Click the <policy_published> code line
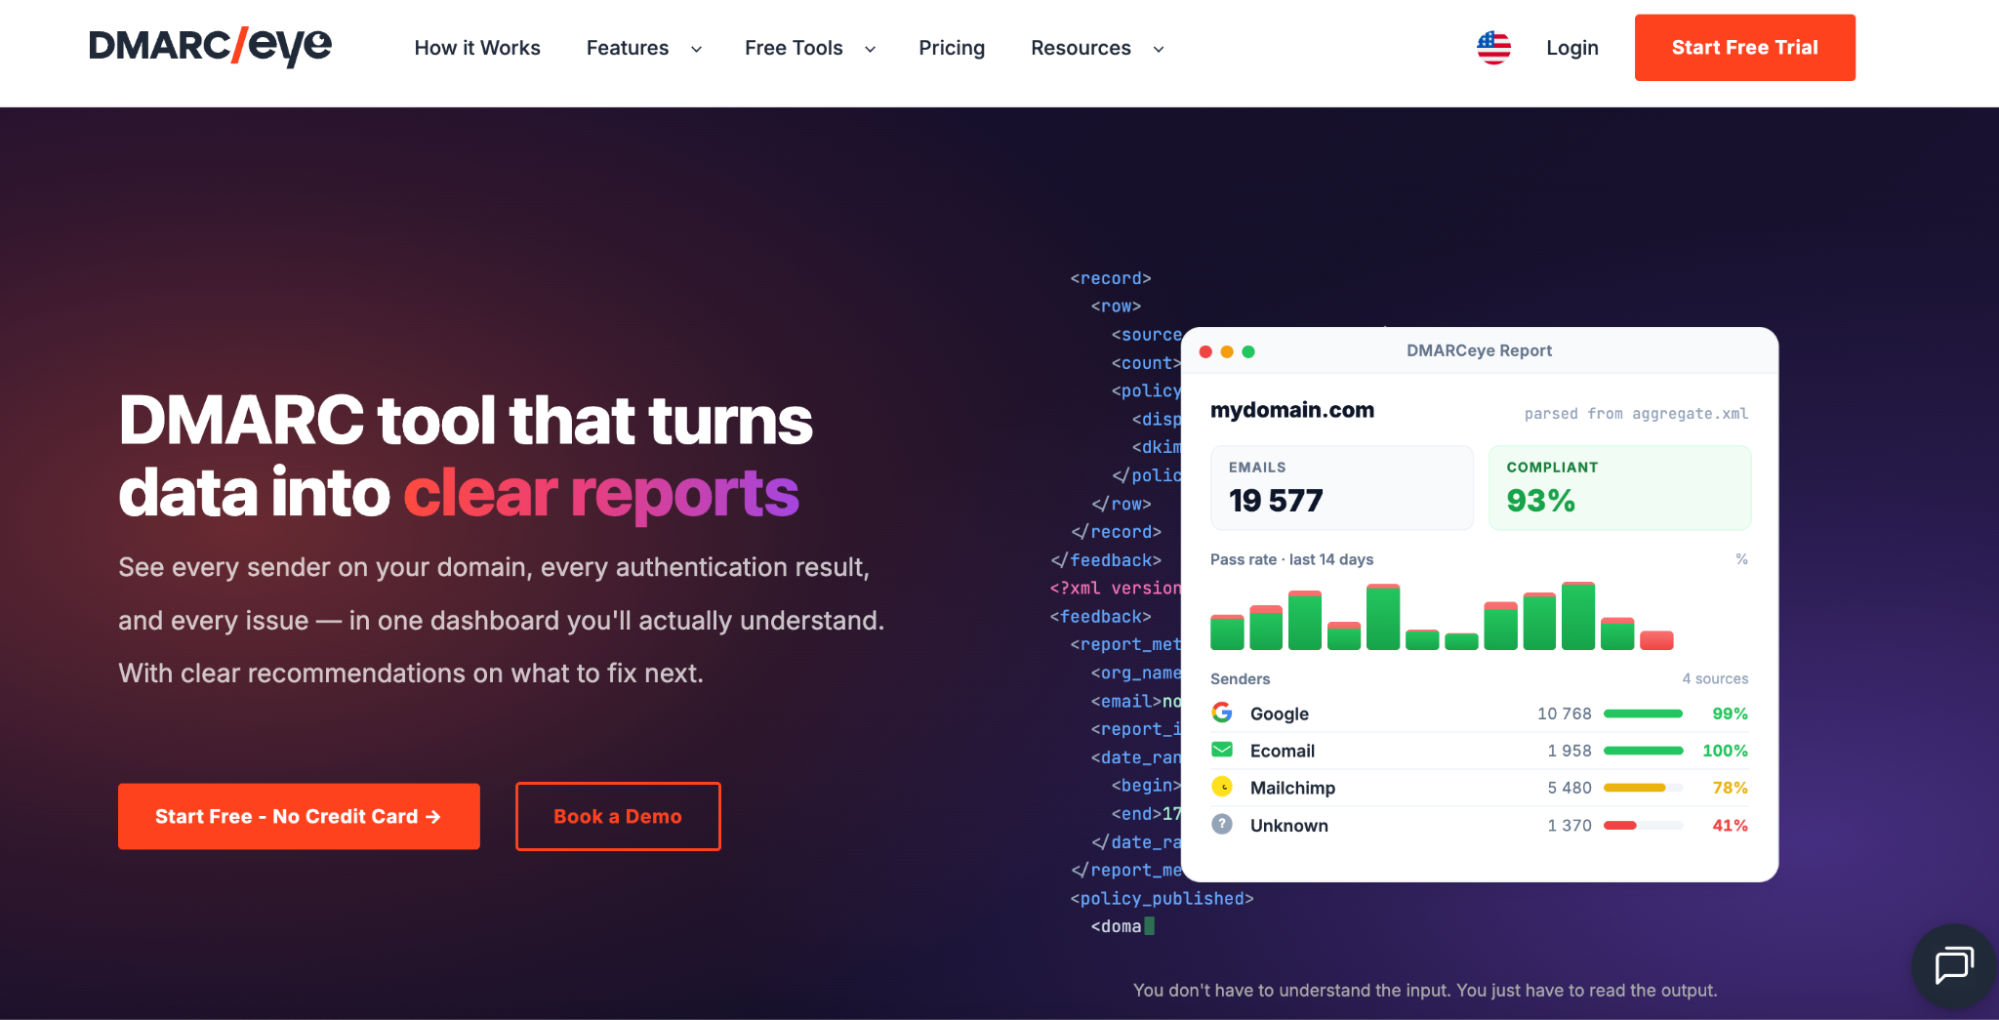The height and width of the screenshot is (1020, 1999). coord(1162,898)
